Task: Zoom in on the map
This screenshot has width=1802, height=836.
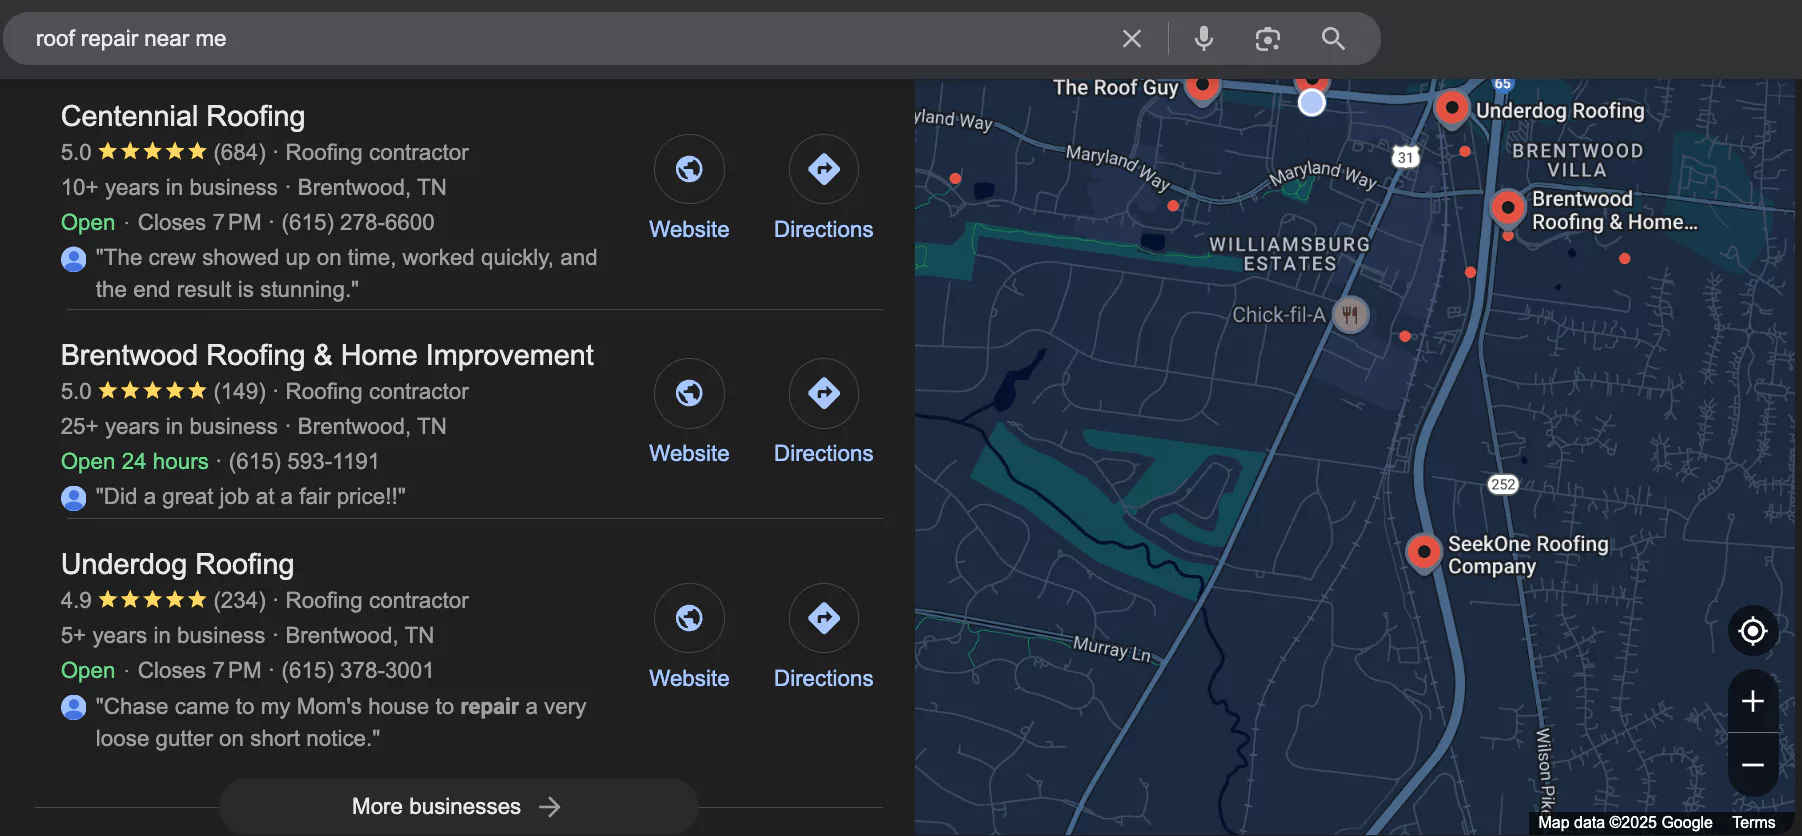Action: coord(1752,701)
